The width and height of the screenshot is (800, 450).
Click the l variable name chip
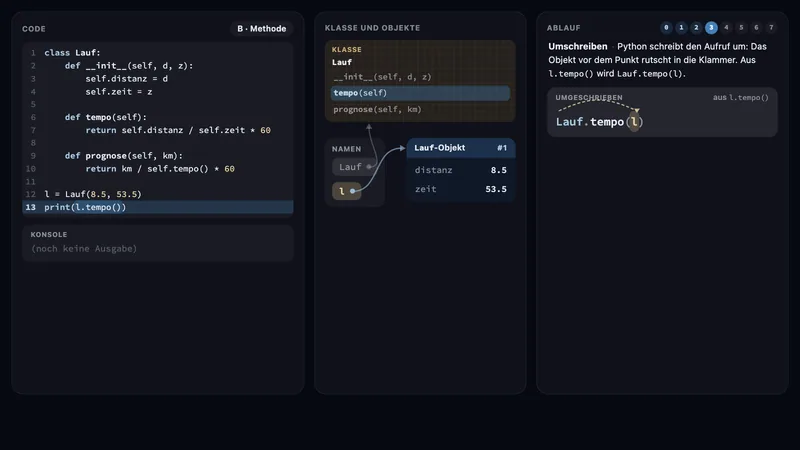[x=346, y=191]
